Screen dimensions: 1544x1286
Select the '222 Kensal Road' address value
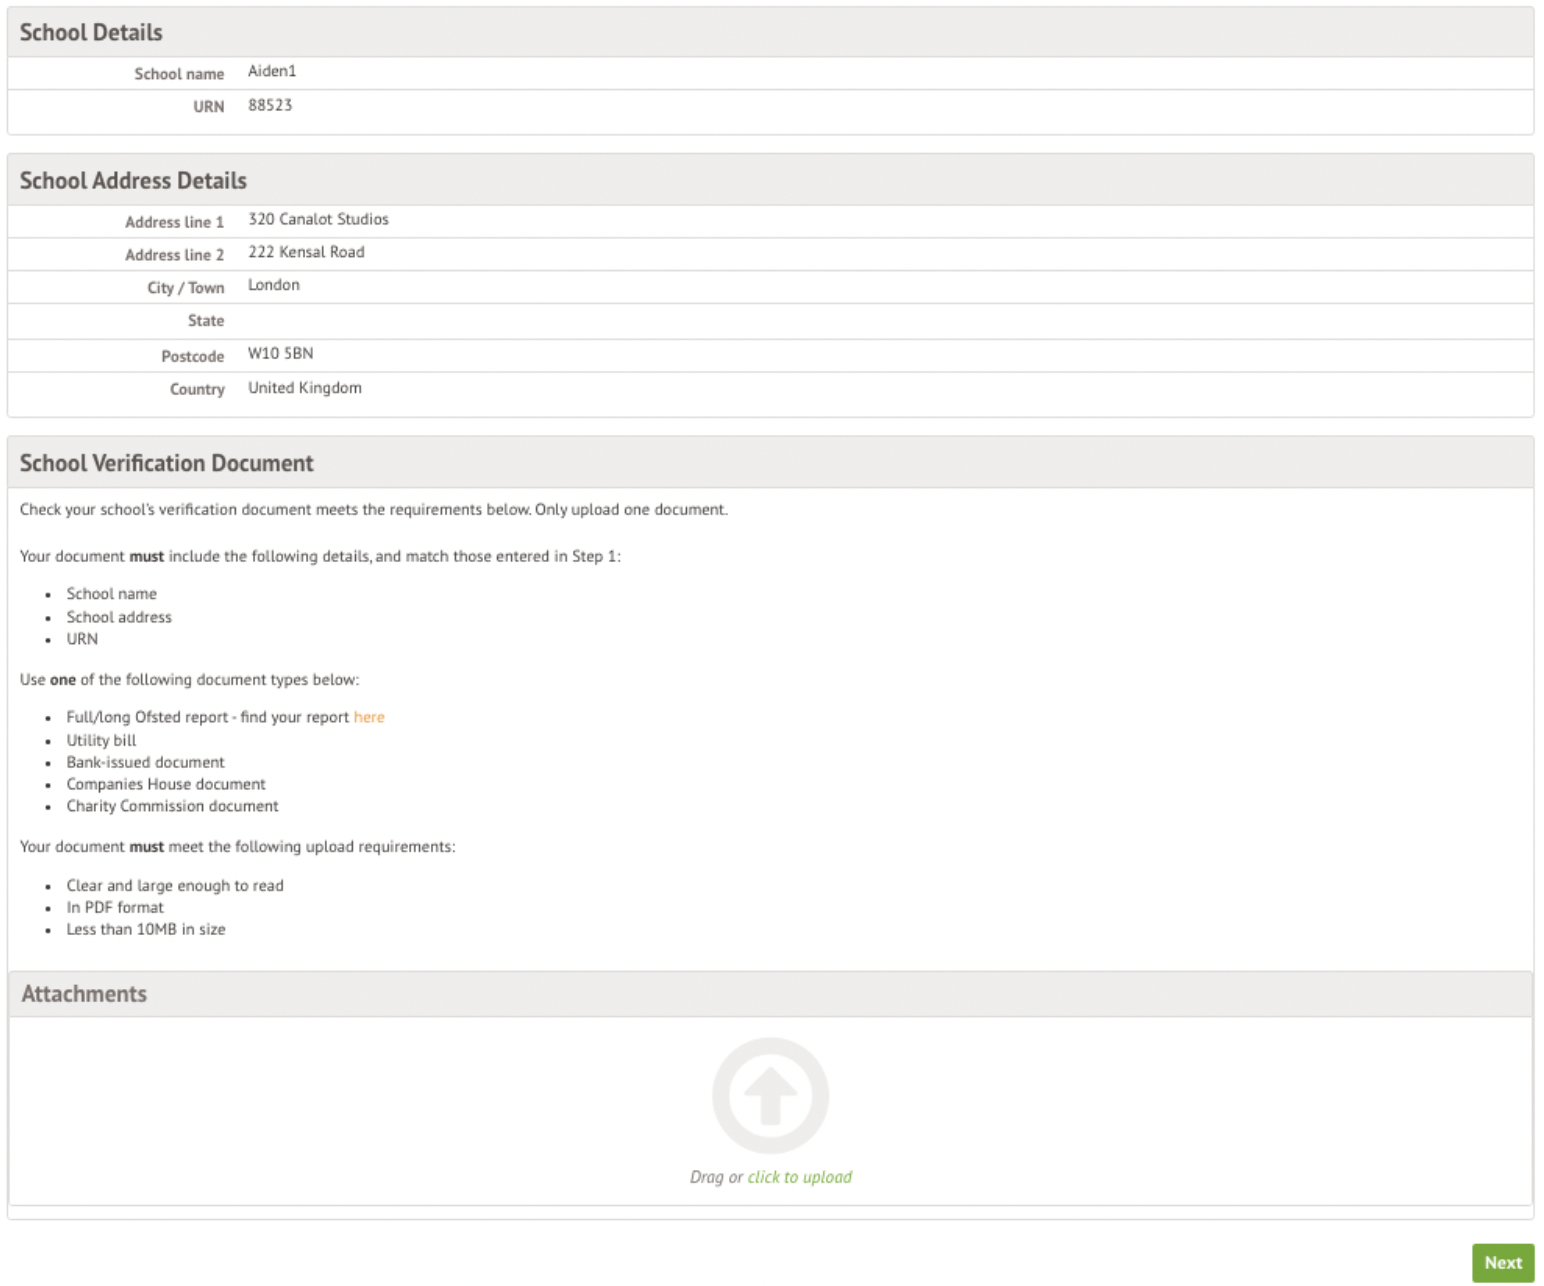point(306,252)
